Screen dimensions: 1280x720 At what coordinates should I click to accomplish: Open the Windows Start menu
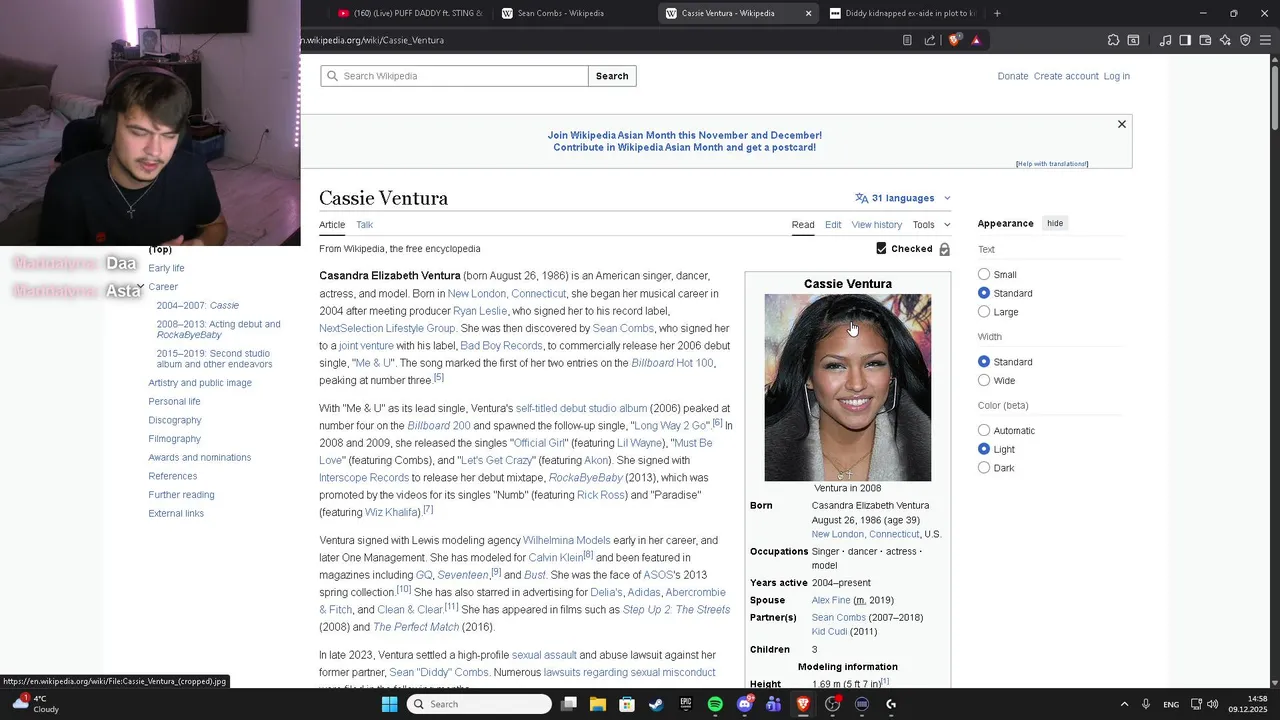(389, 704)
